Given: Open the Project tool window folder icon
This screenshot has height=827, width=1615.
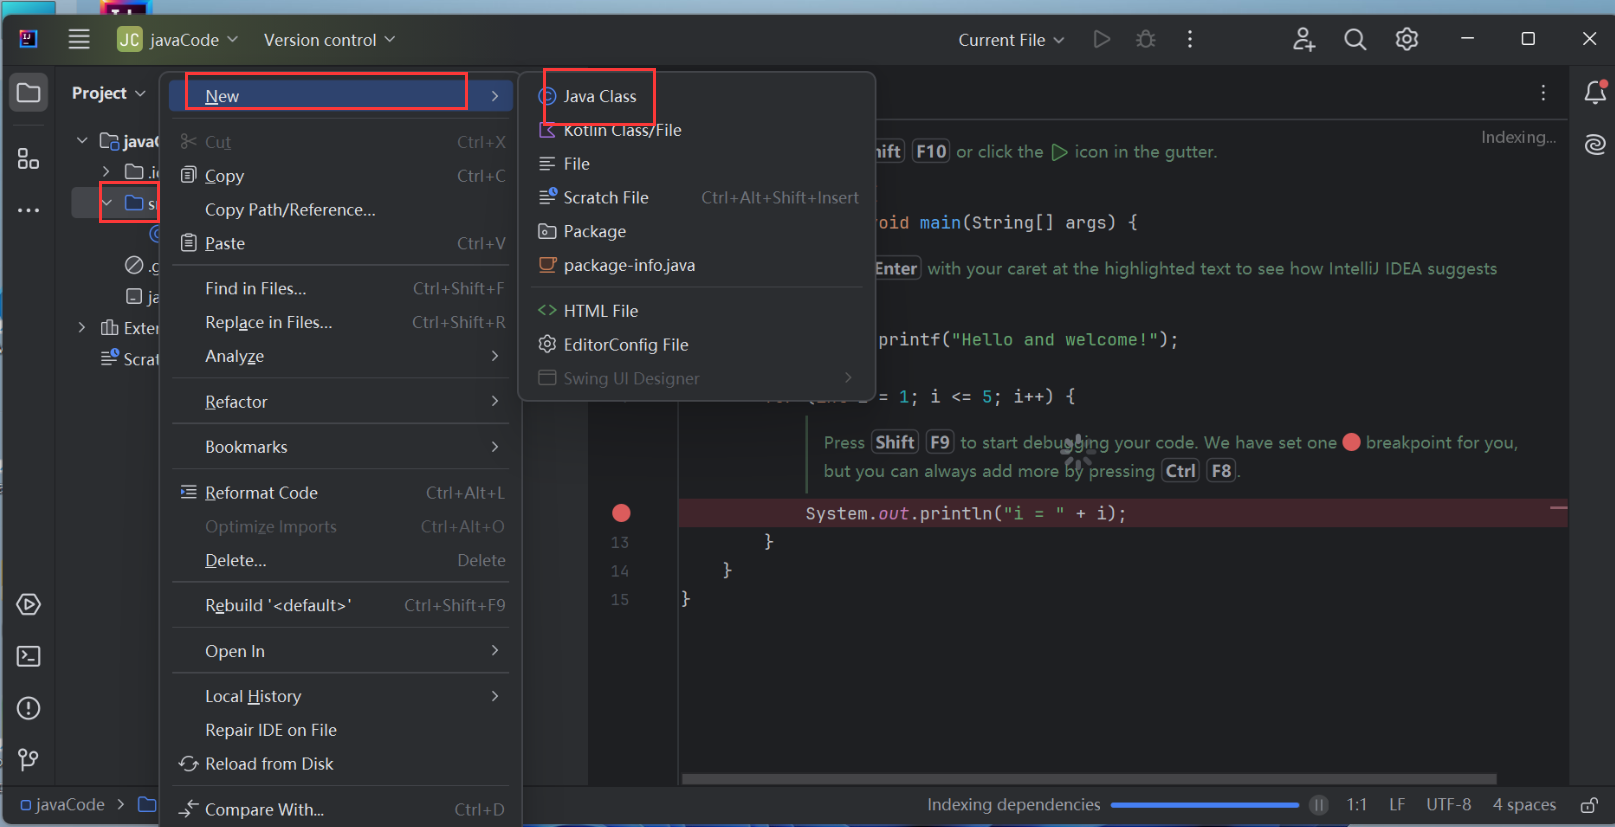Looking at the screenshot, I should [x=29, y=93].
